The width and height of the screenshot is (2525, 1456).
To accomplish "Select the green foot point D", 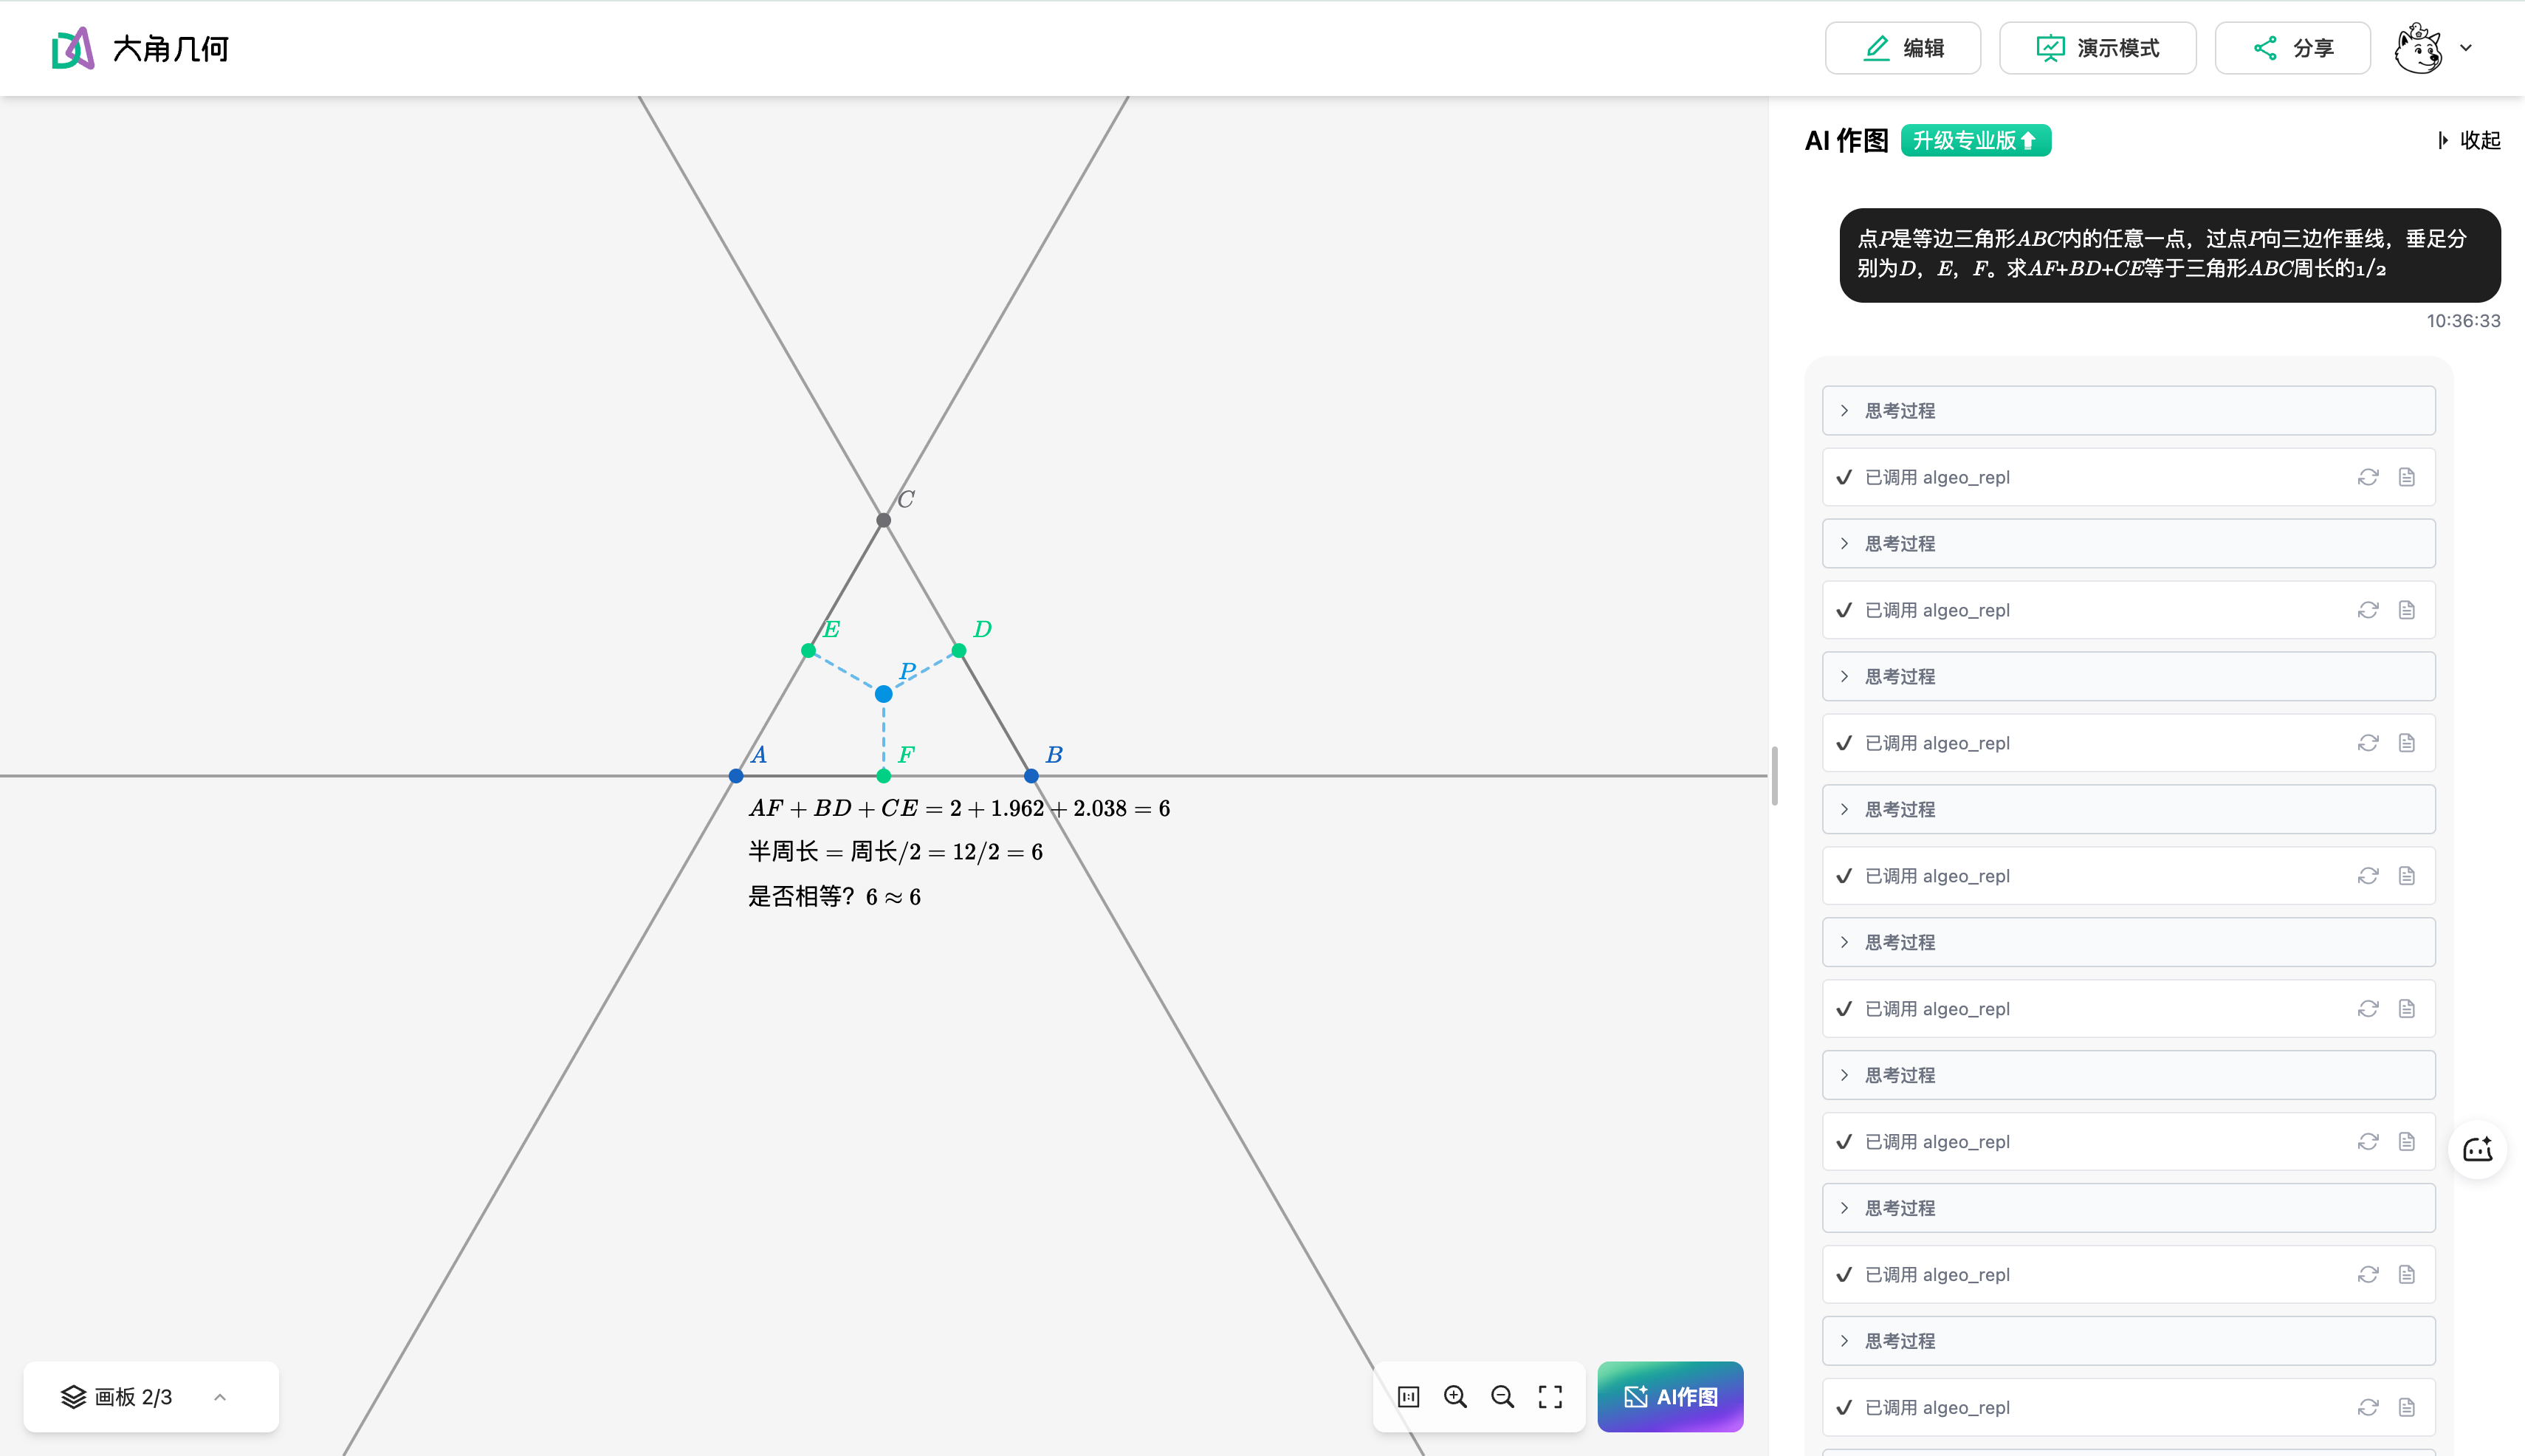I will 958,651.
